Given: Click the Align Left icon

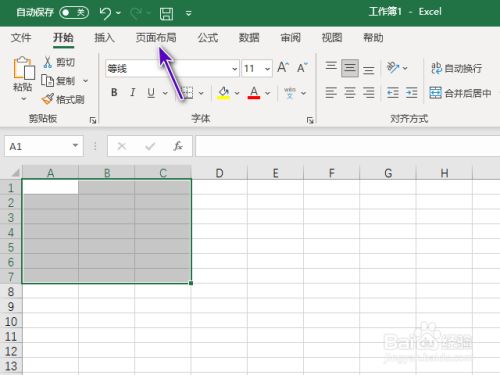Looking at the screenshot, I should pos(331,92).
